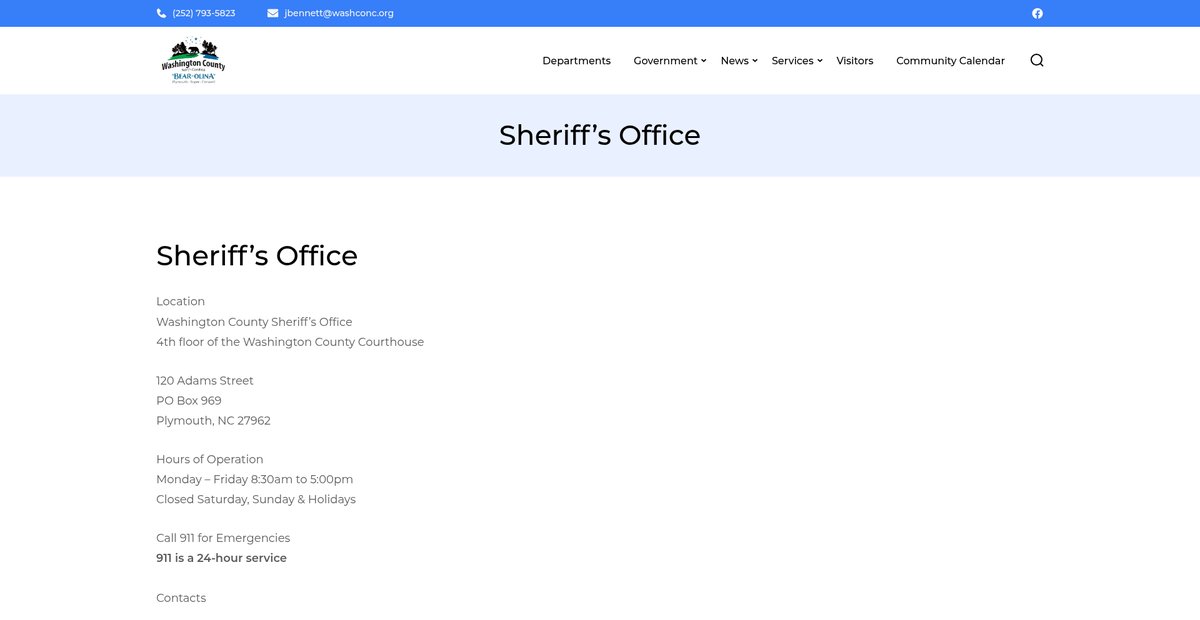The width and height of the screenshot is (1200, 620).
Task: Click 'Plymouth, NC 27962' text
Action: tap(213, 421)
